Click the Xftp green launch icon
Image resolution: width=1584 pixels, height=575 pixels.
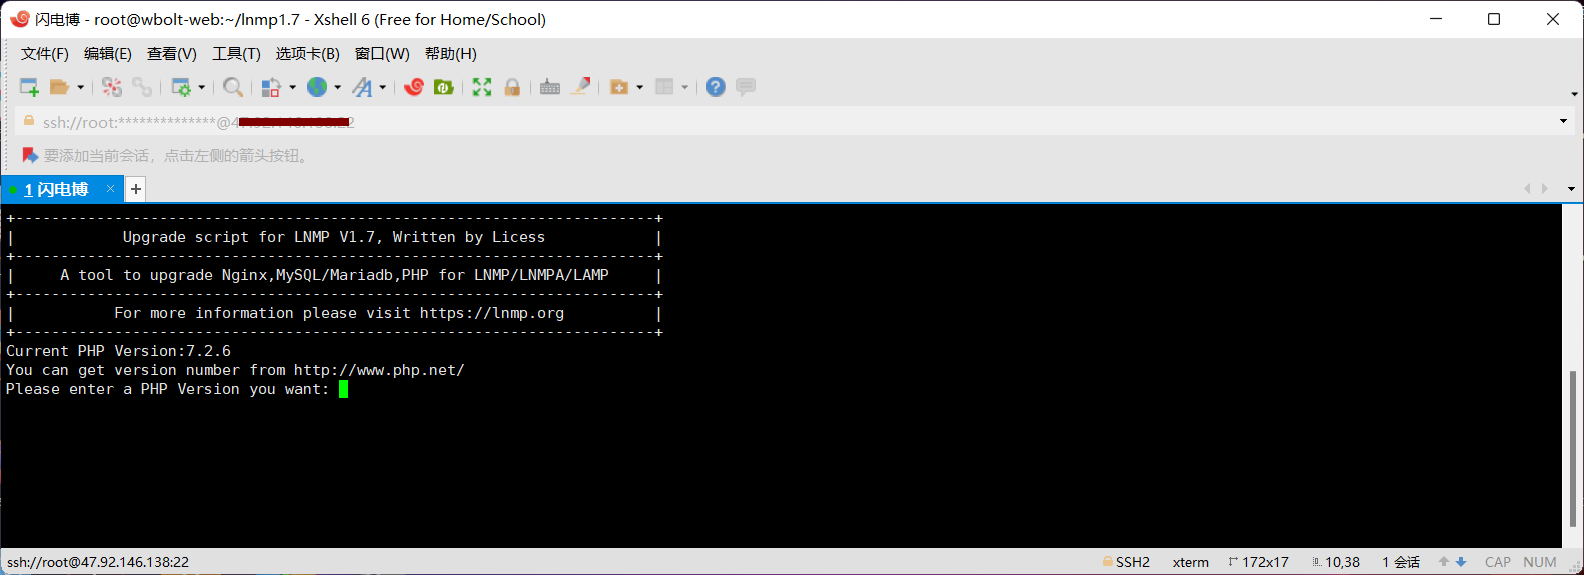click(443, 87)
